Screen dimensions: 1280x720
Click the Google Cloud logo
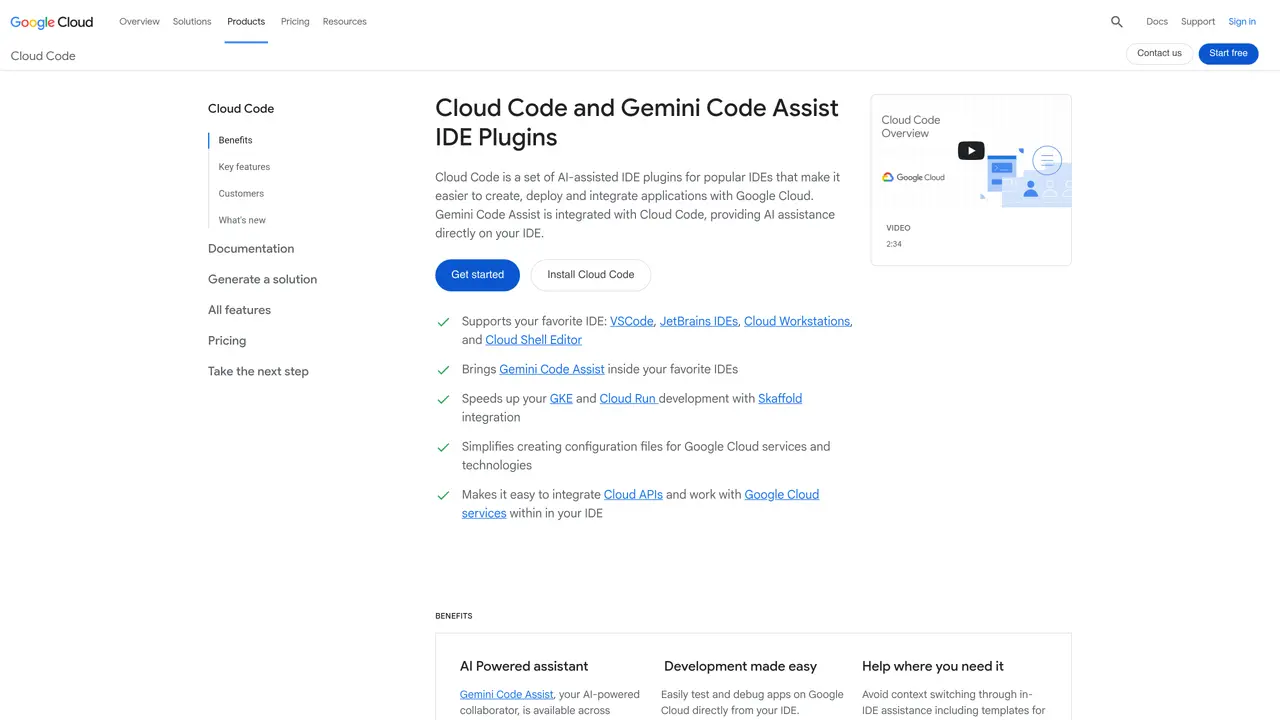[x=52, y=21]
